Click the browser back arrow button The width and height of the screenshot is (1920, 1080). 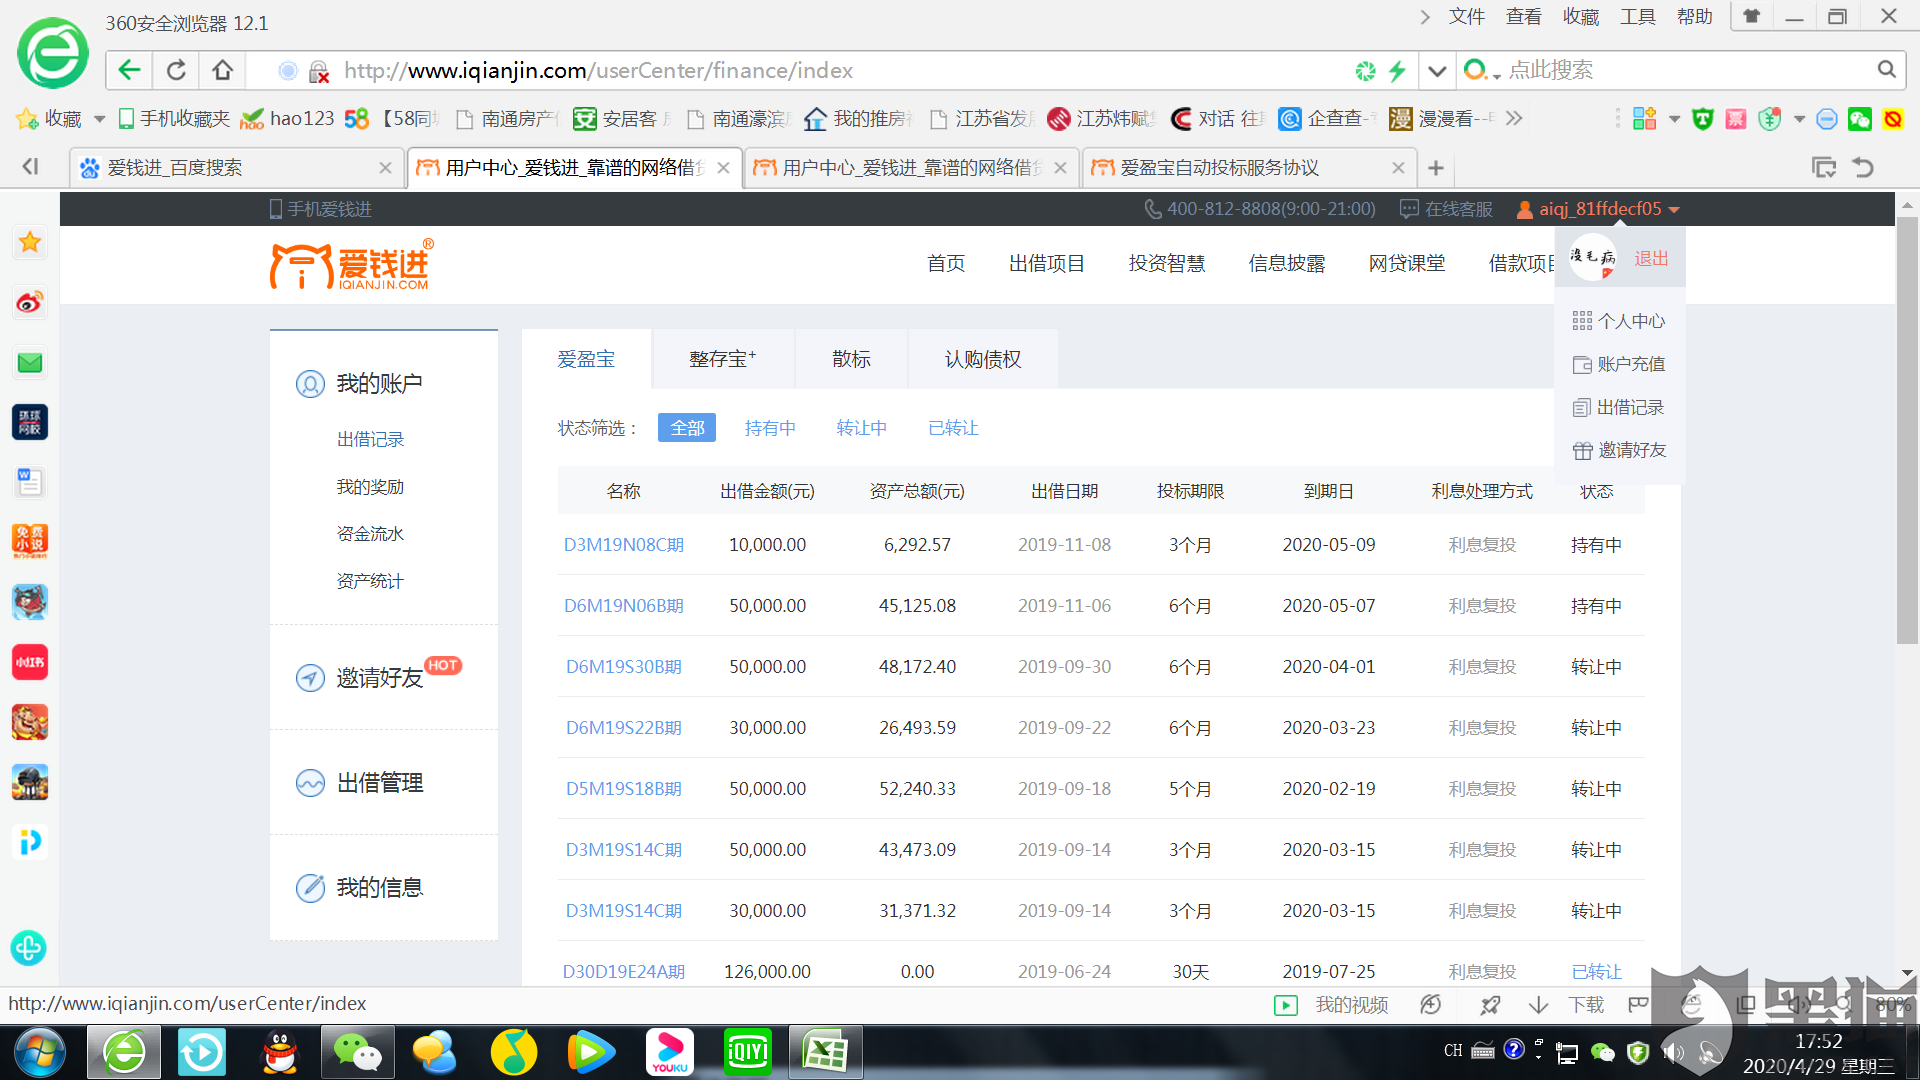pos(130,70)
